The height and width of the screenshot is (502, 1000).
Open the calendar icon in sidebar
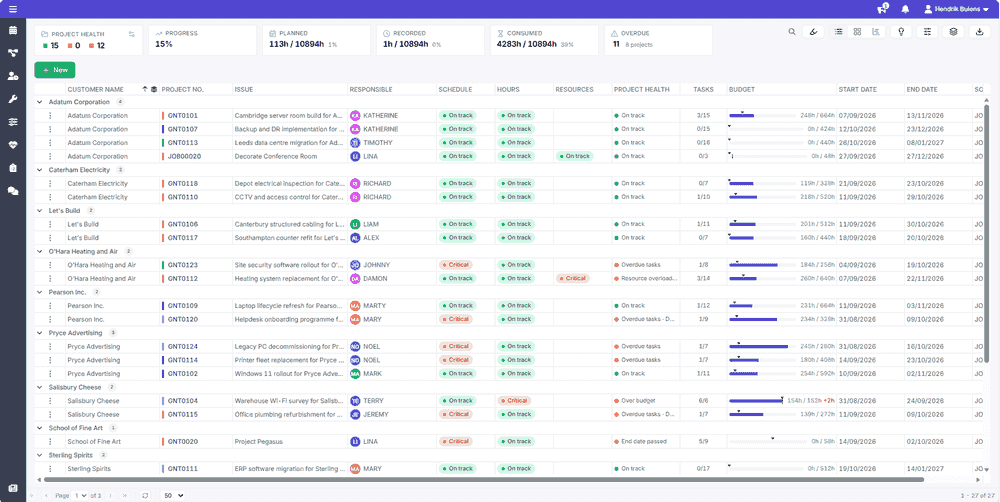pos(13,31)
